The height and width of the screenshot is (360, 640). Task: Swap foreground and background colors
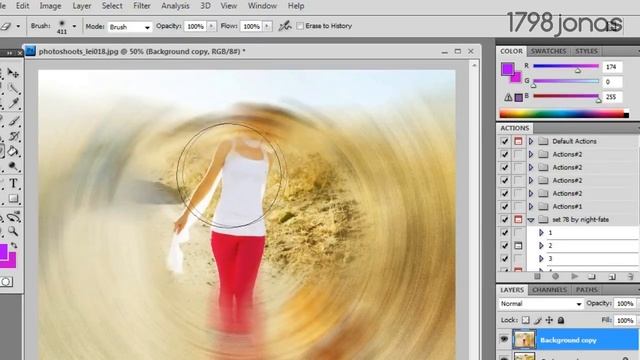coord(13,245)
